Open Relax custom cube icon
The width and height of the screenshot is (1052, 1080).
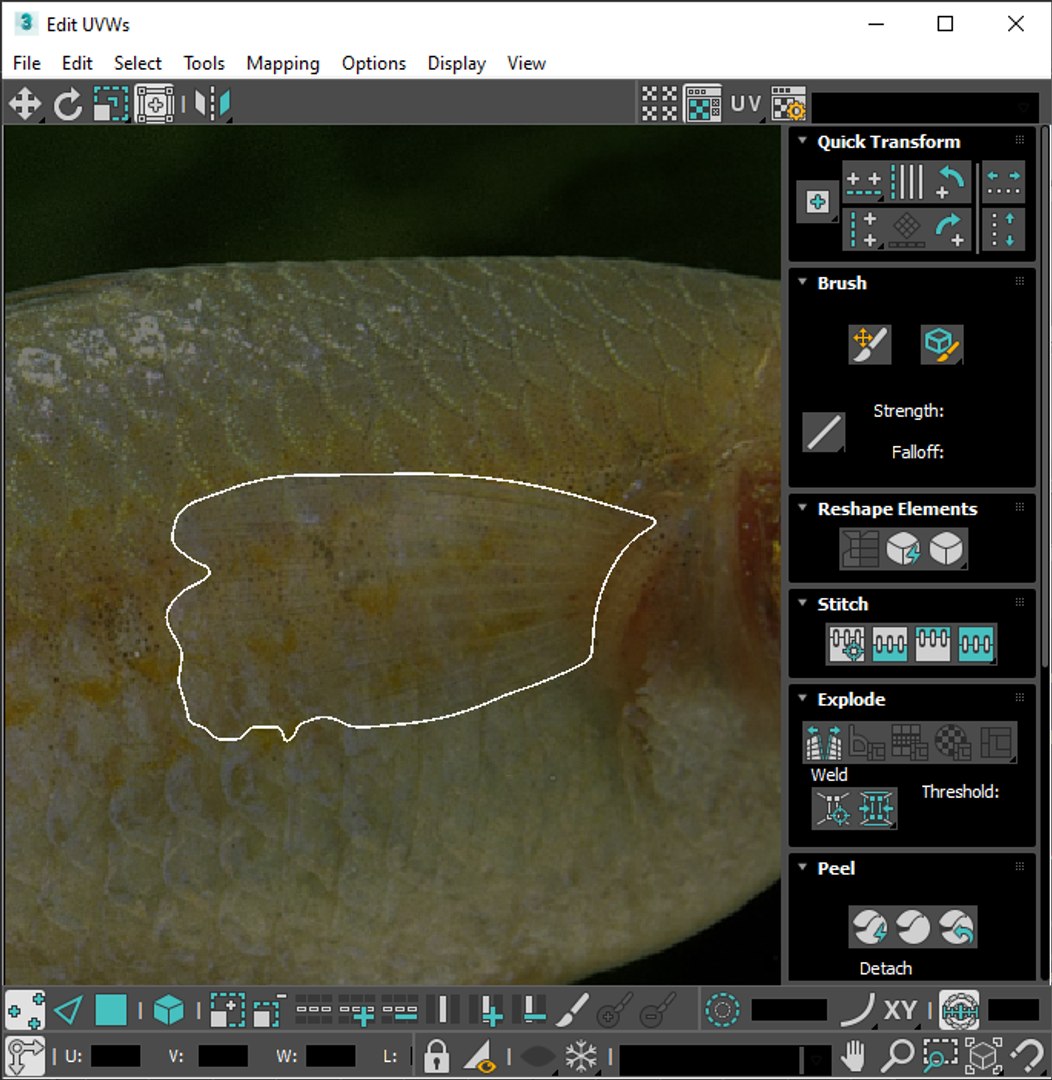tap(946, 549)
